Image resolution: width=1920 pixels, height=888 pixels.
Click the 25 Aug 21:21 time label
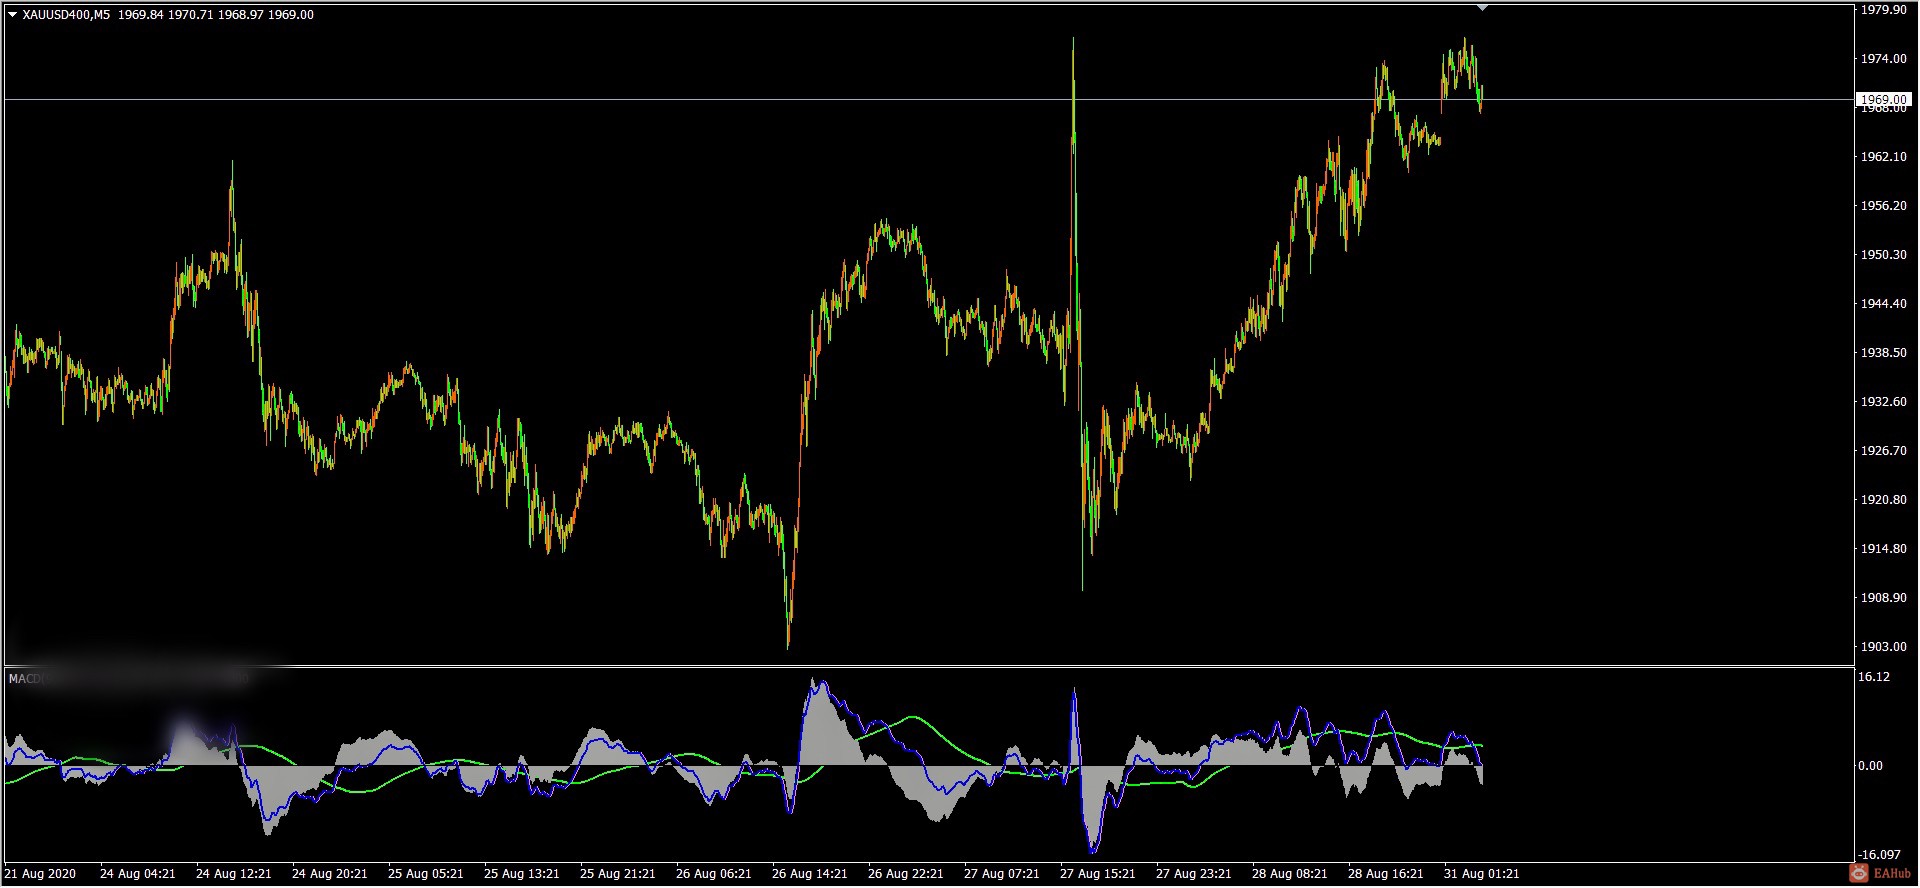click(618, 874)
